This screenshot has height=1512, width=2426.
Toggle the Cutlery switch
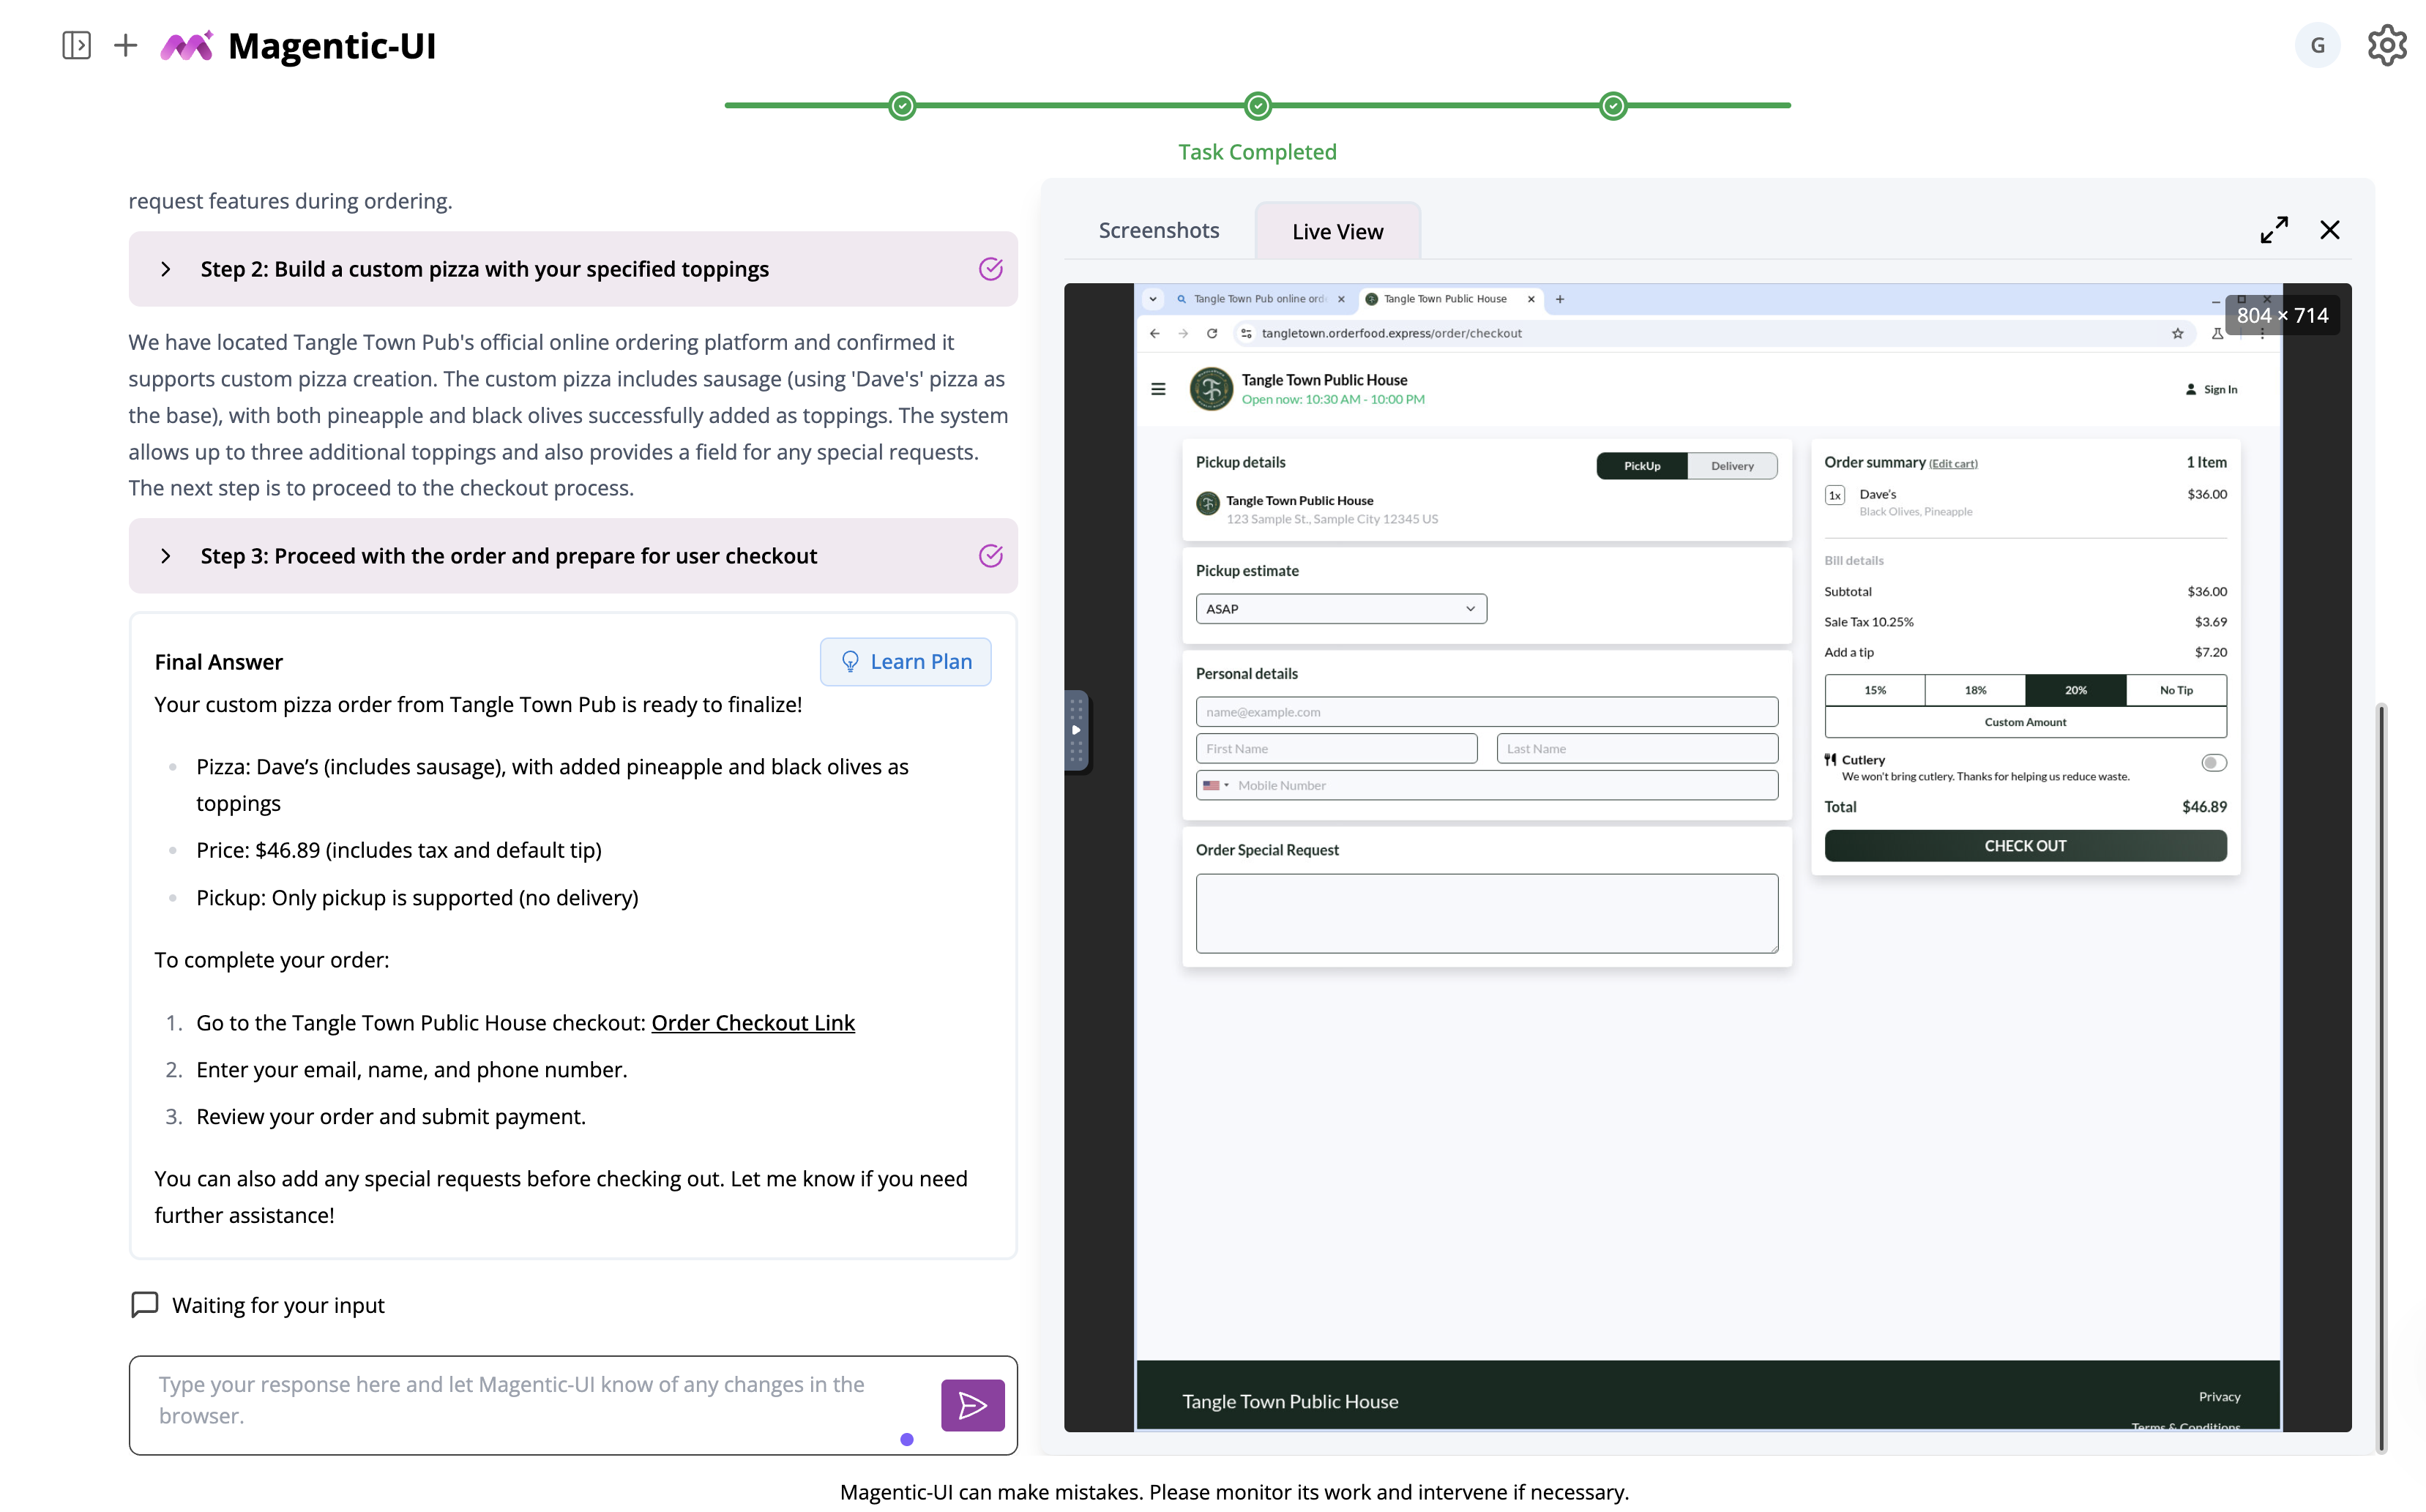2213,763
